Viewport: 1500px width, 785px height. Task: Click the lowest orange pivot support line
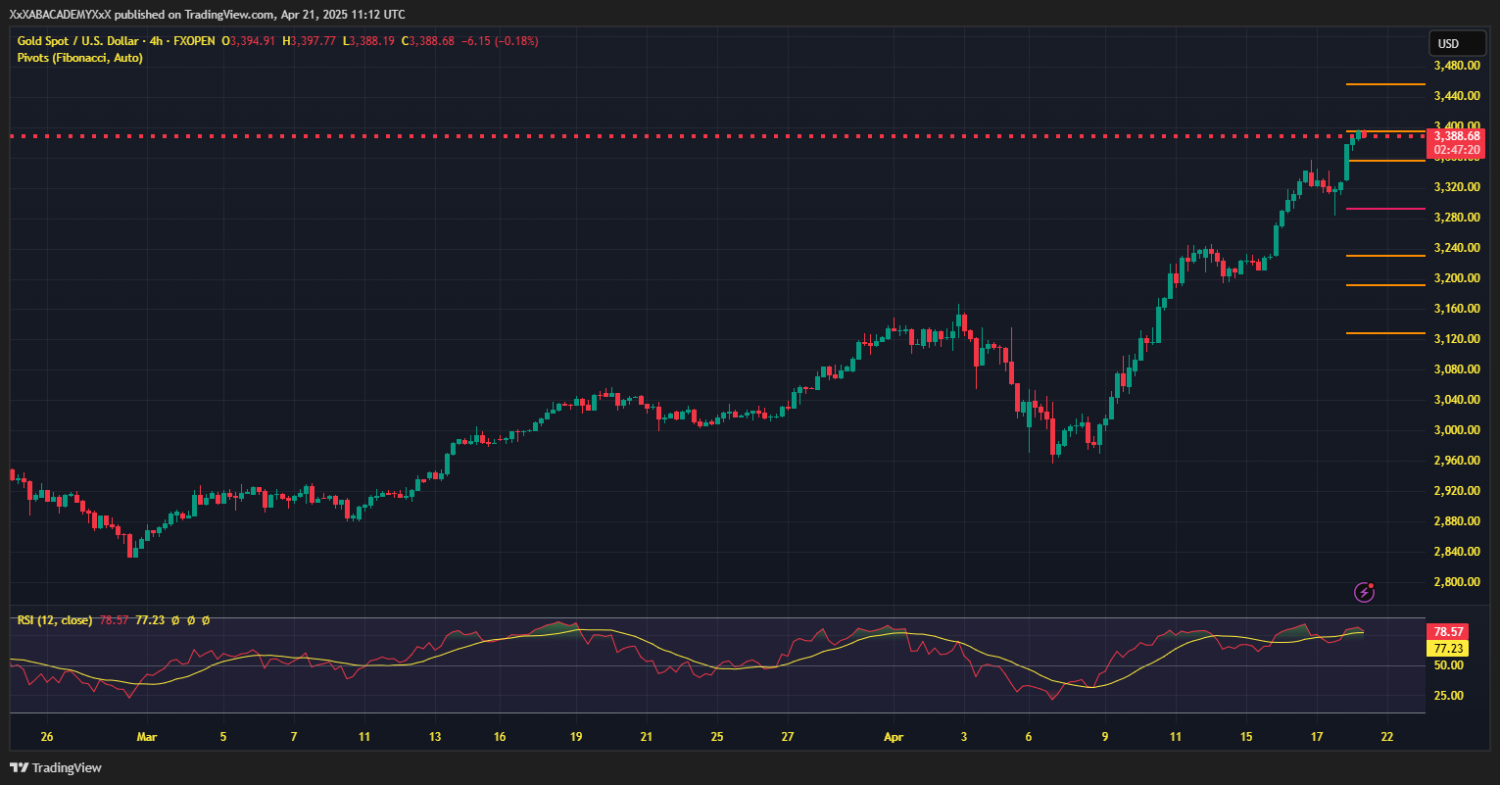pyautogui.click(x=1385, y=333)
